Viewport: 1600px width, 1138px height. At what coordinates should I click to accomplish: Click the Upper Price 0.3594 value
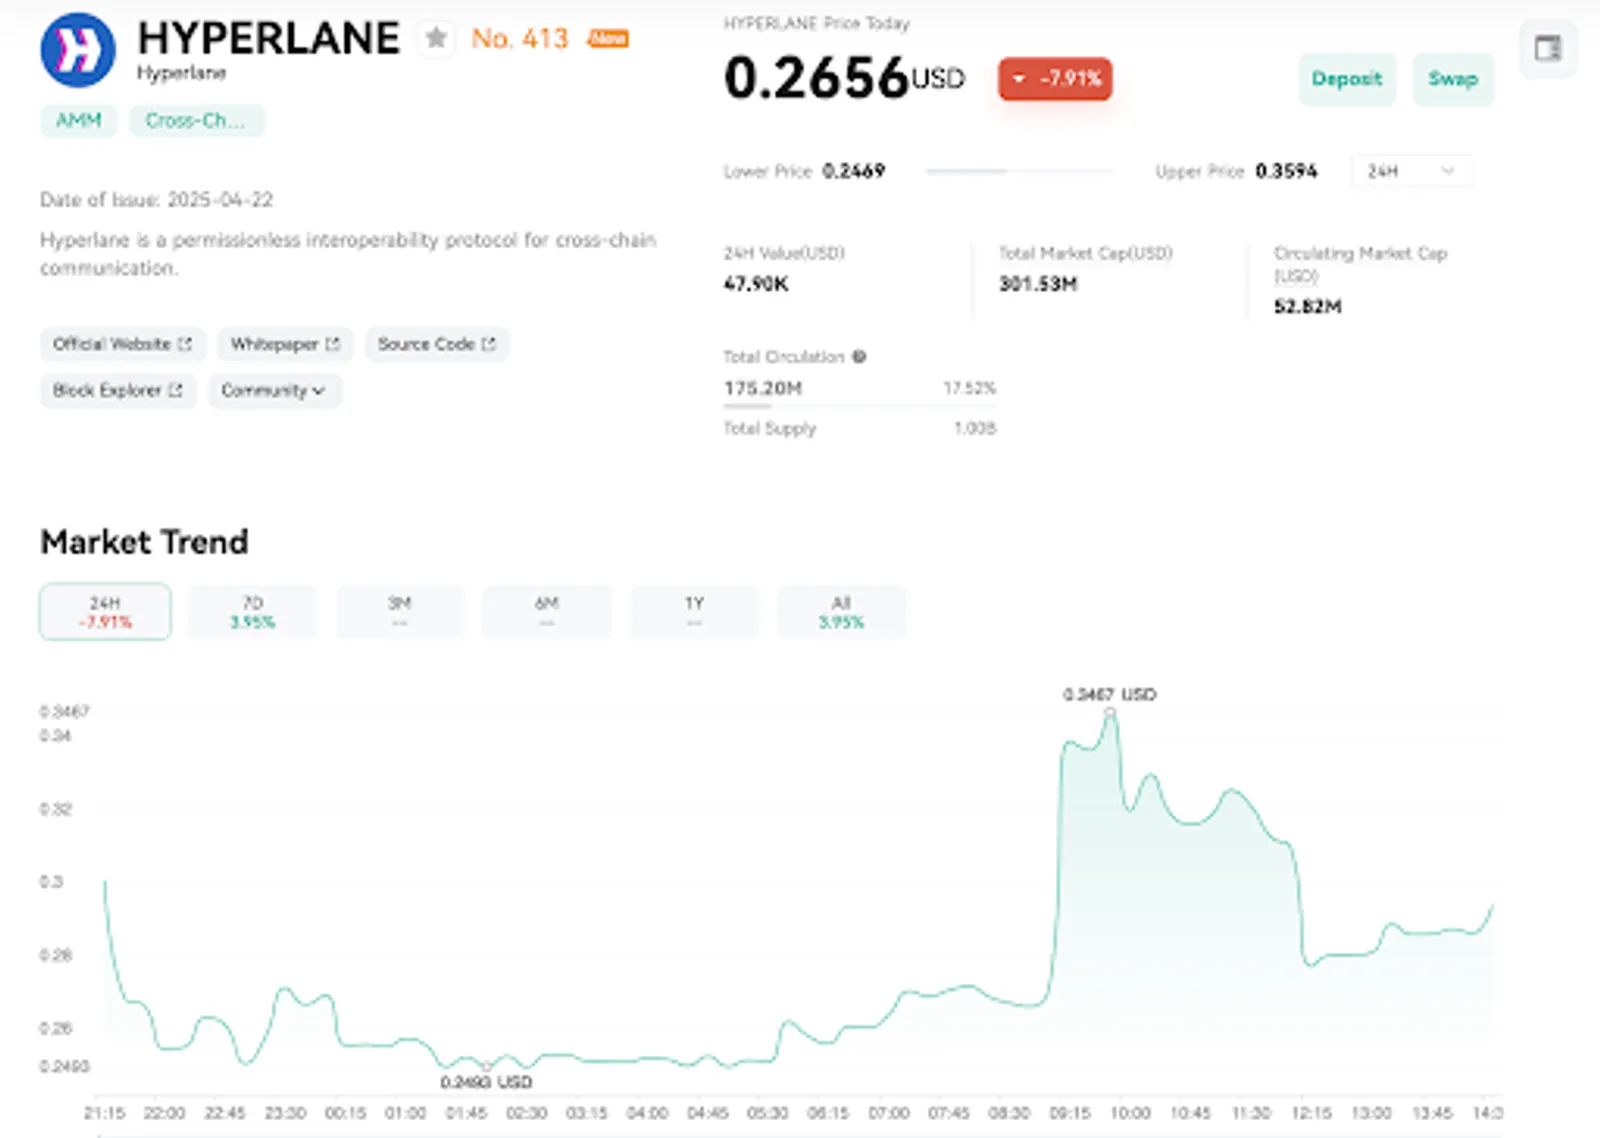point(1286,171)
